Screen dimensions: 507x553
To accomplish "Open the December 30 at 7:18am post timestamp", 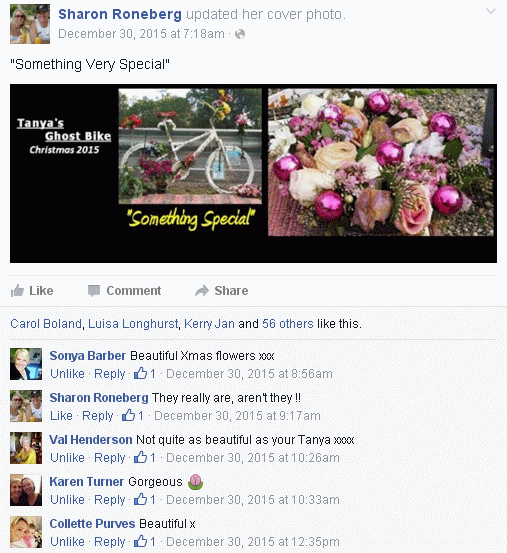I will [141, 34].
